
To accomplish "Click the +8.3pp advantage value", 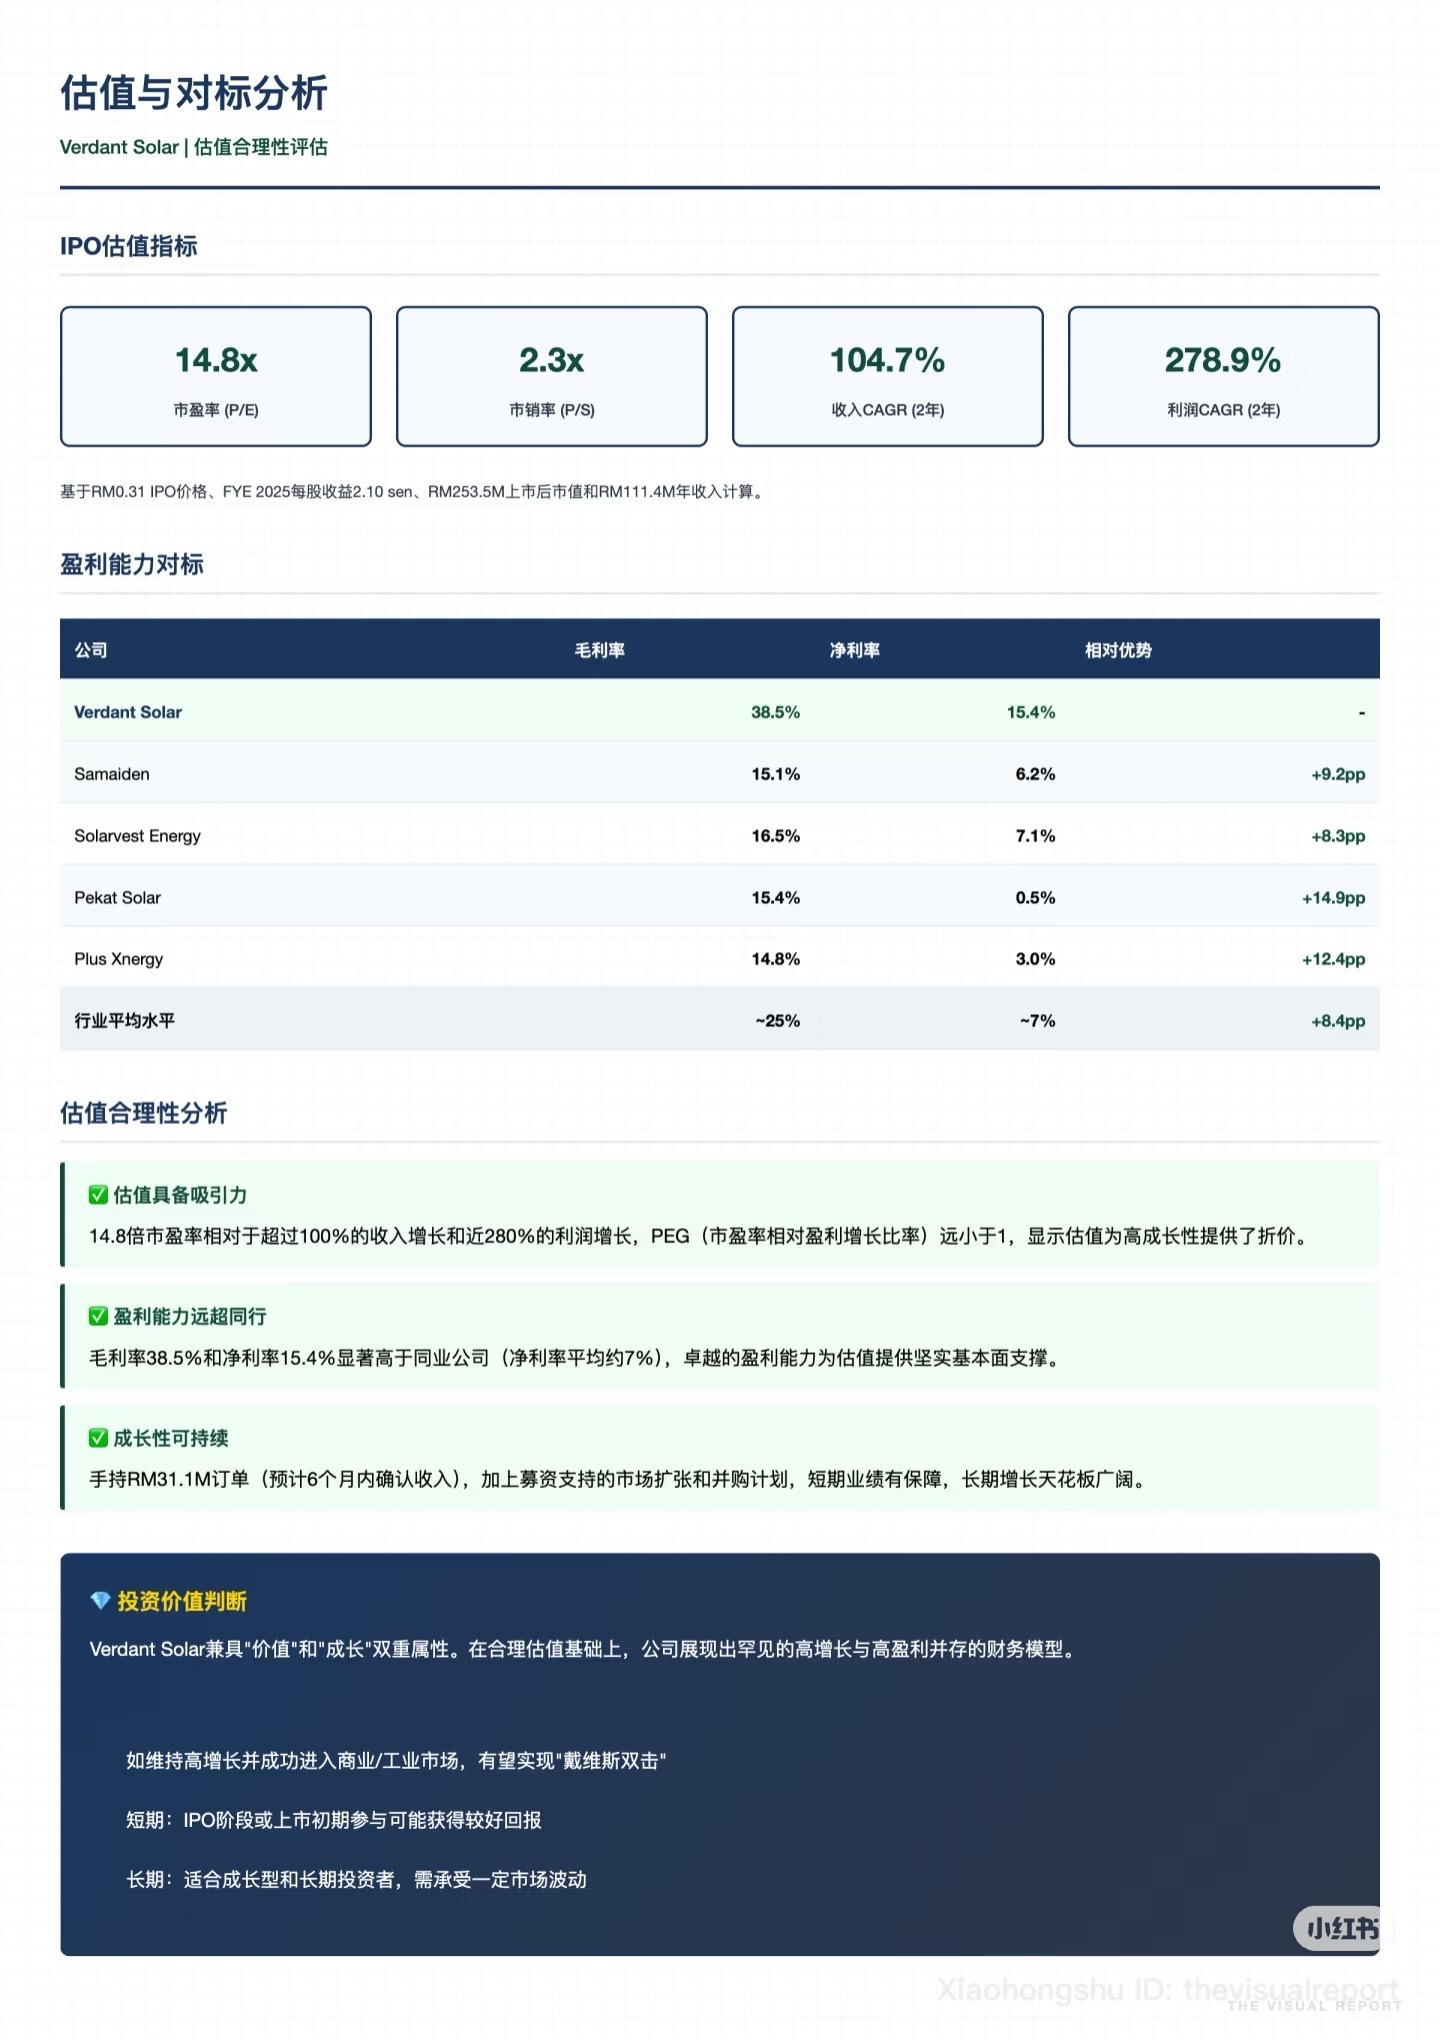I will [x=1338, y=836].
